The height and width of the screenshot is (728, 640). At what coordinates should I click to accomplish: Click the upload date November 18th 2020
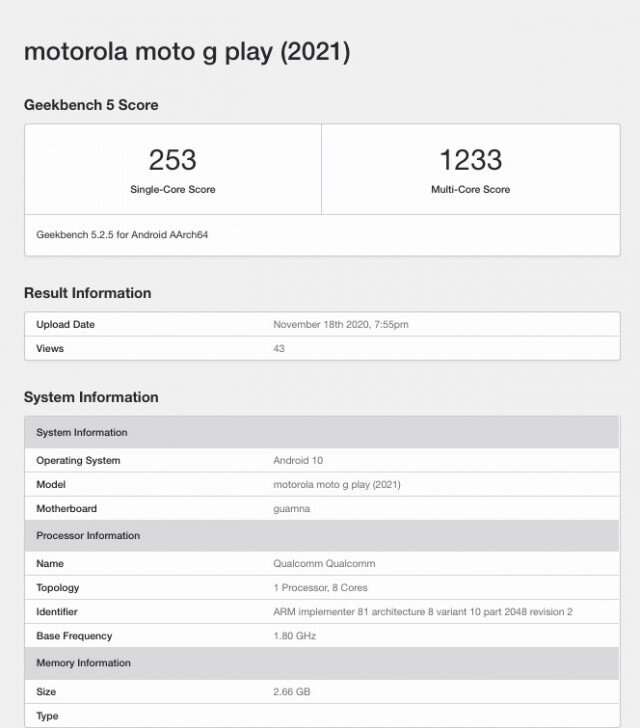[x=341, y=325]
